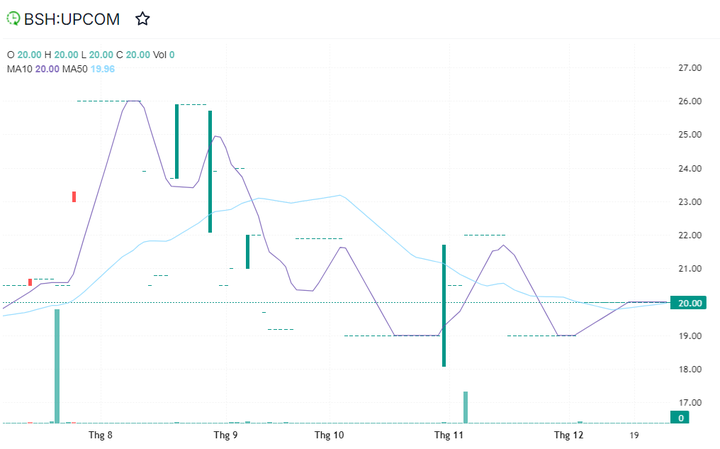Screen dimensions: 720x449
Task: Click the teal volume value tag
Action: point(681,418)
